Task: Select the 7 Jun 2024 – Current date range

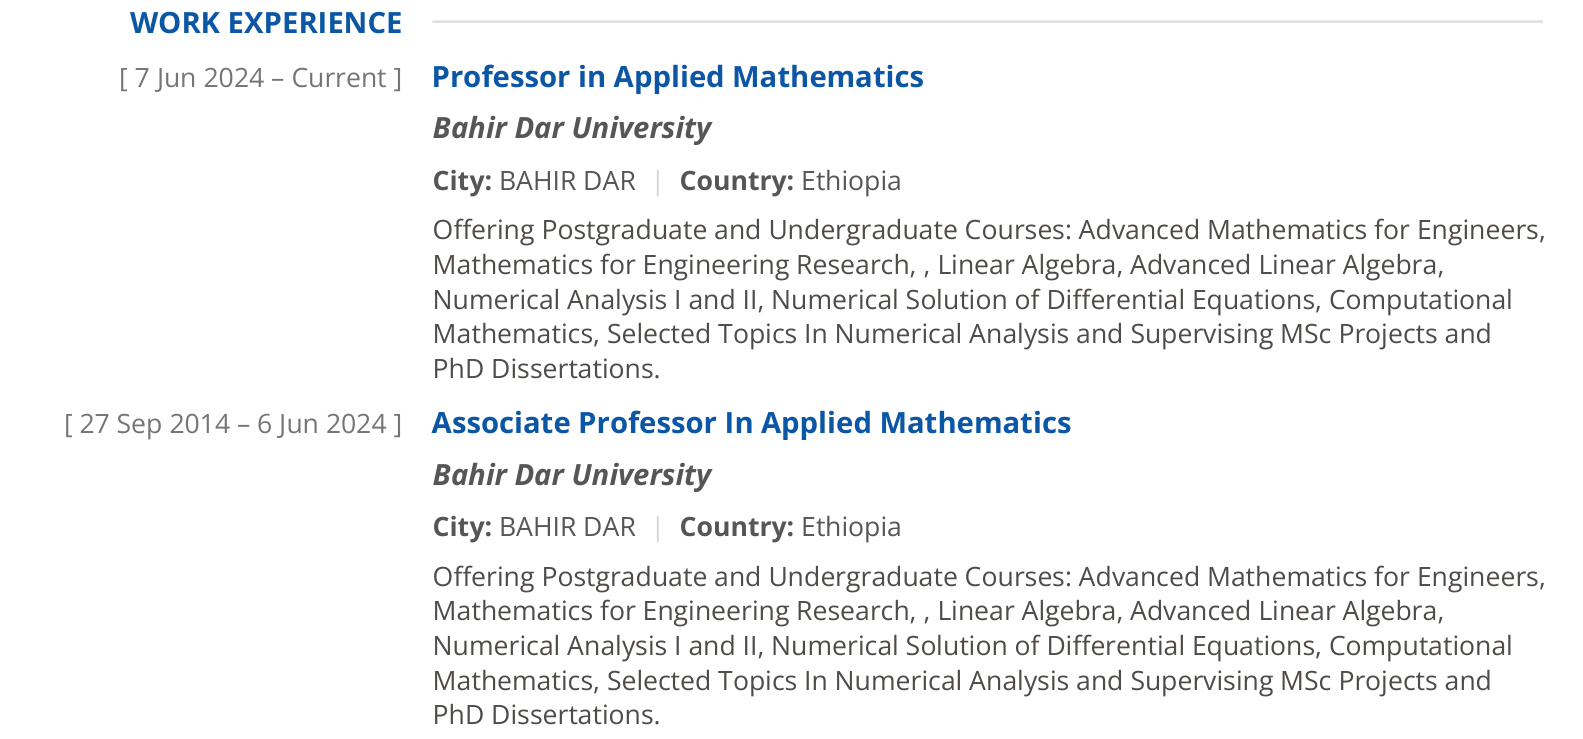Action: pos(260,78)
